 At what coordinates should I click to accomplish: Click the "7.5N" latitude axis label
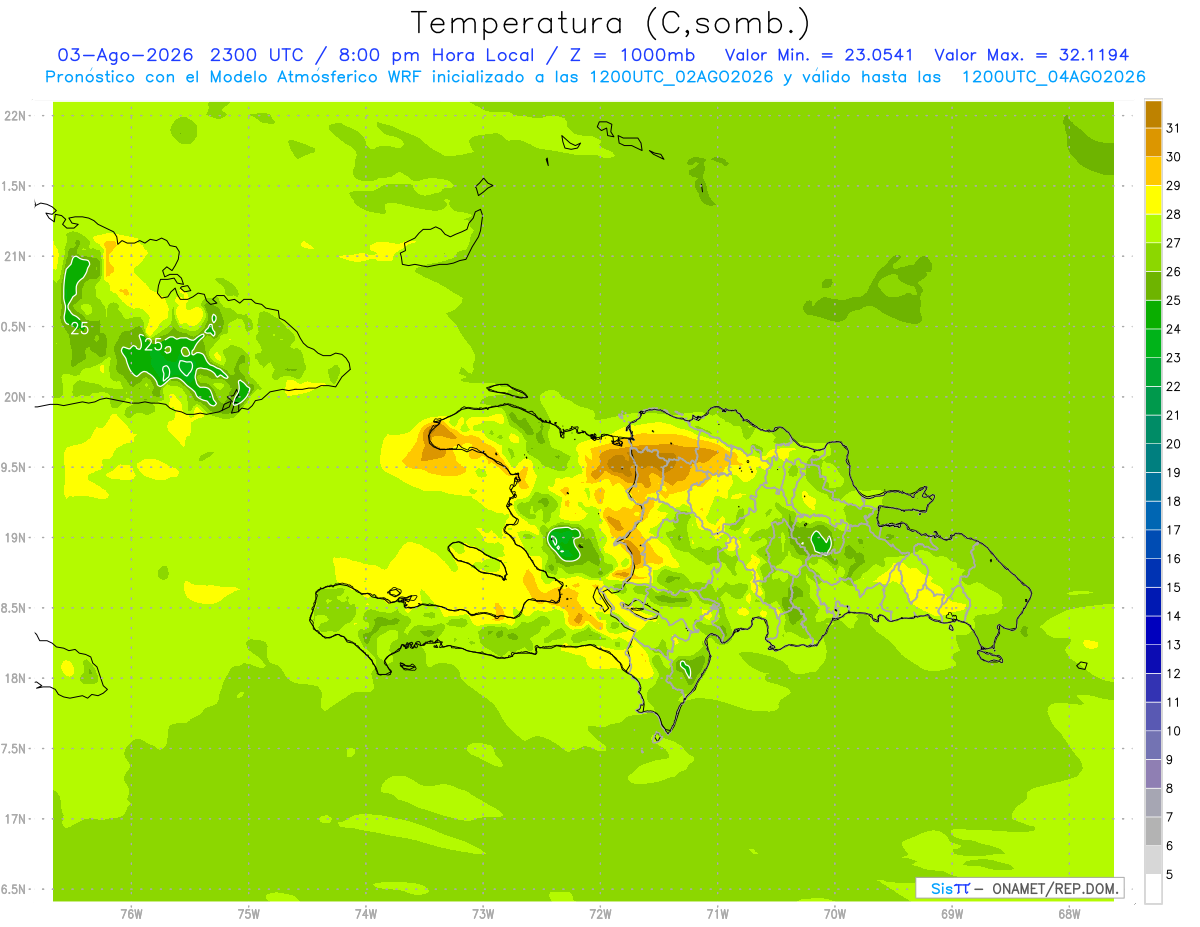15,749
